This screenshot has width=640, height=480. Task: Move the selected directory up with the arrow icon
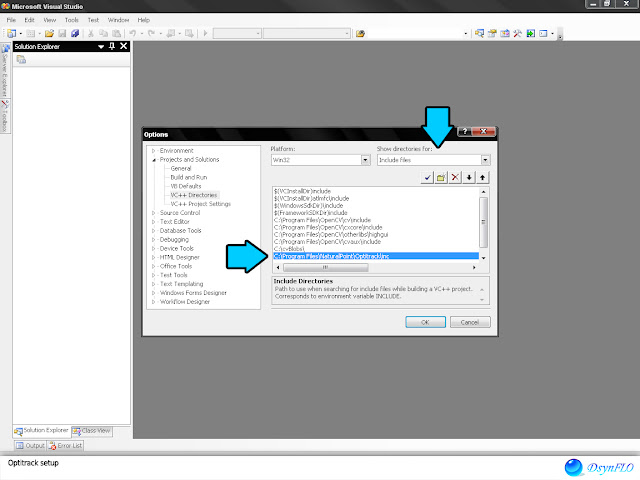[483, 178]
